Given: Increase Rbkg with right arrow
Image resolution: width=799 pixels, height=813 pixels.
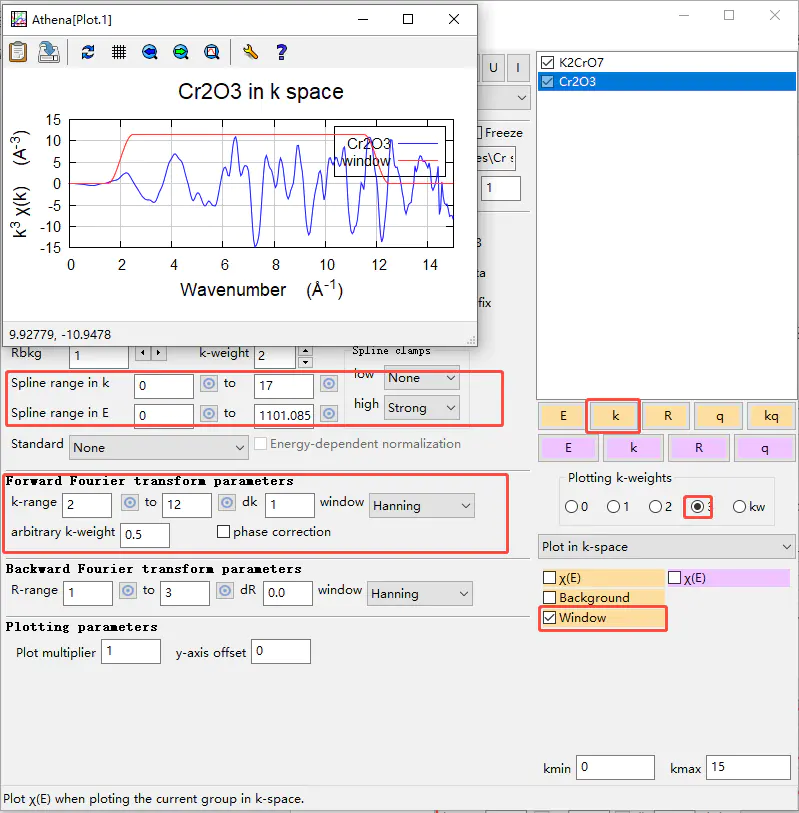Looking at the screenshot, I should 158,353.
